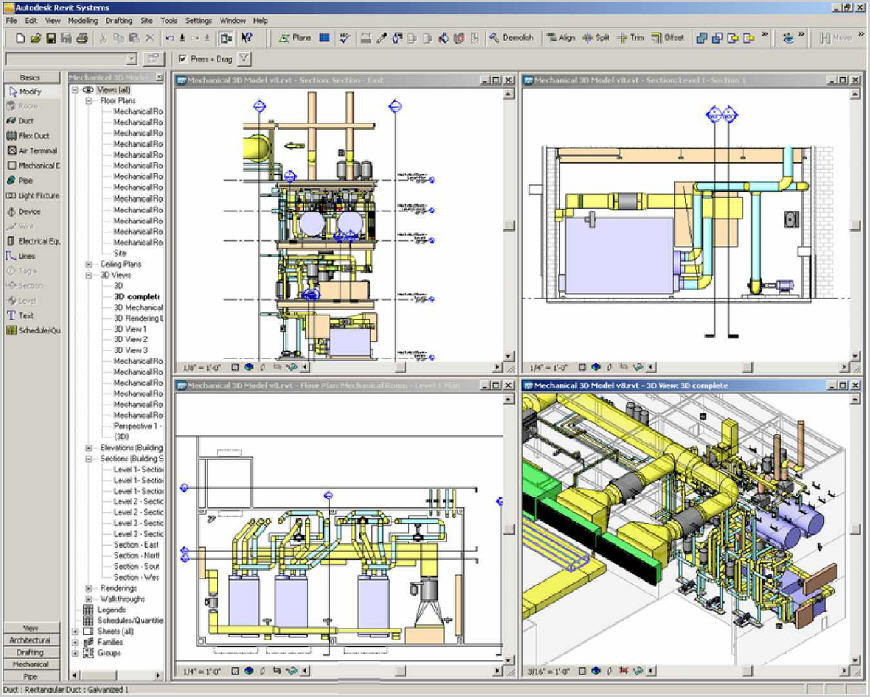The image size is (870, 697).
Task: Click the New file icon in toolbar
Action: [x=21, y=38]
